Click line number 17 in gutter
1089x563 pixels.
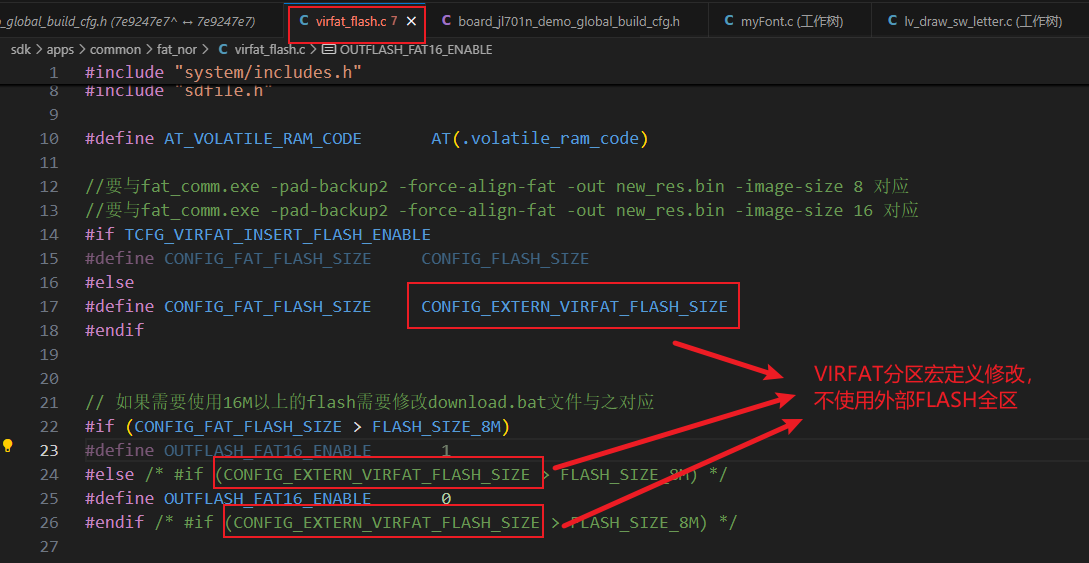tap(50, 306)
